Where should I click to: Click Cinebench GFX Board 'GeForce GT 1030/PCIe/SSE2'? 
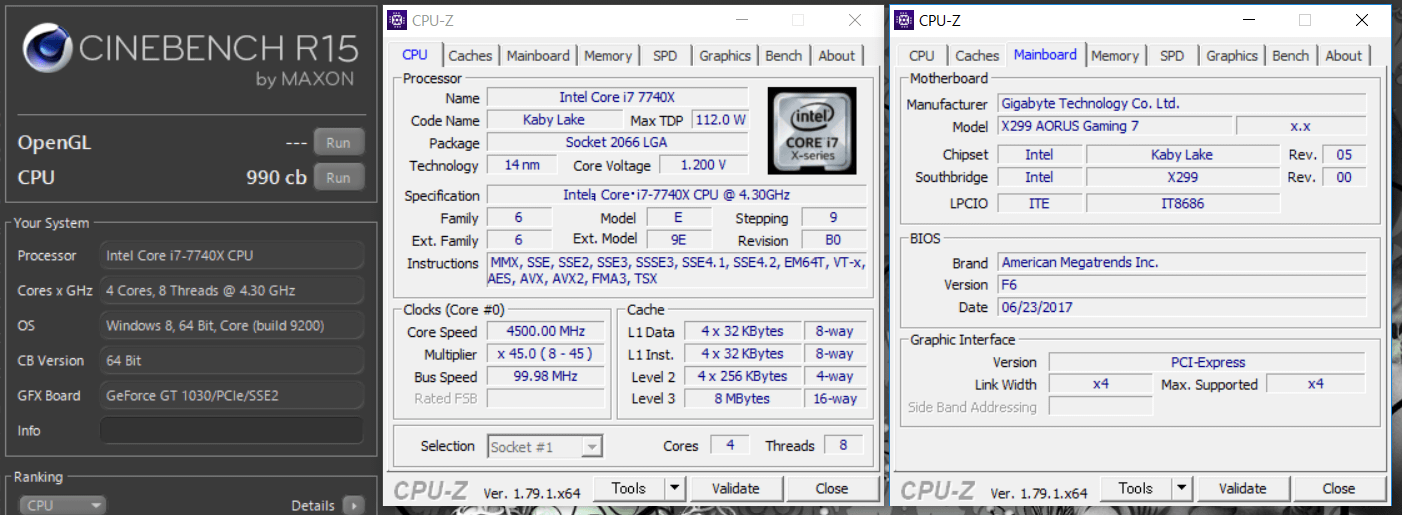click(231, 396)
